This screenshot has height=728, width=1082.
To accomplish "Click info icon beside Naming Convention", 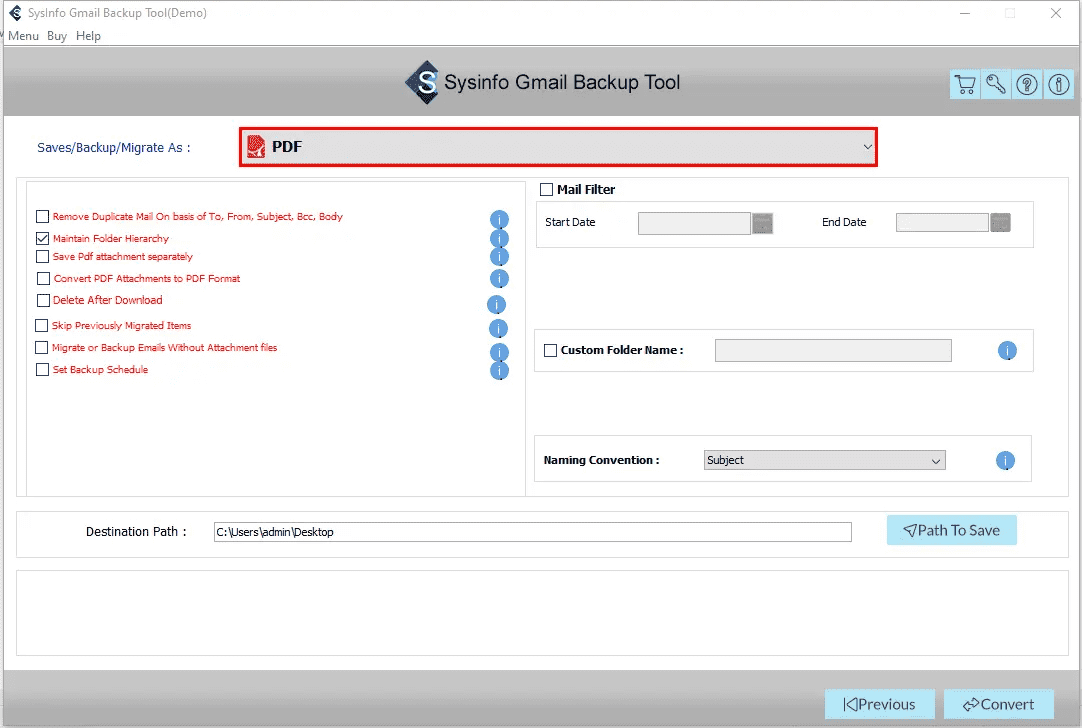I will (1005, 460).
